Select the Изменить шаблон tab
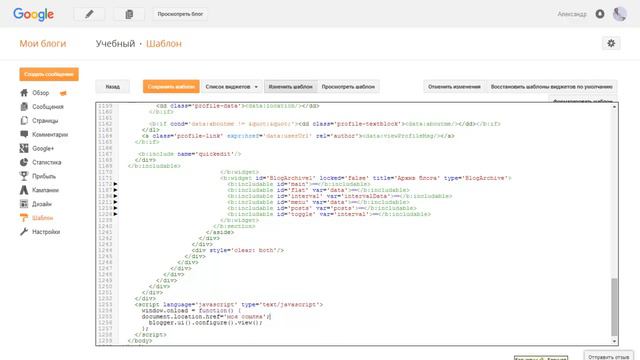This screenshot has height=360, width=640. 291,87
